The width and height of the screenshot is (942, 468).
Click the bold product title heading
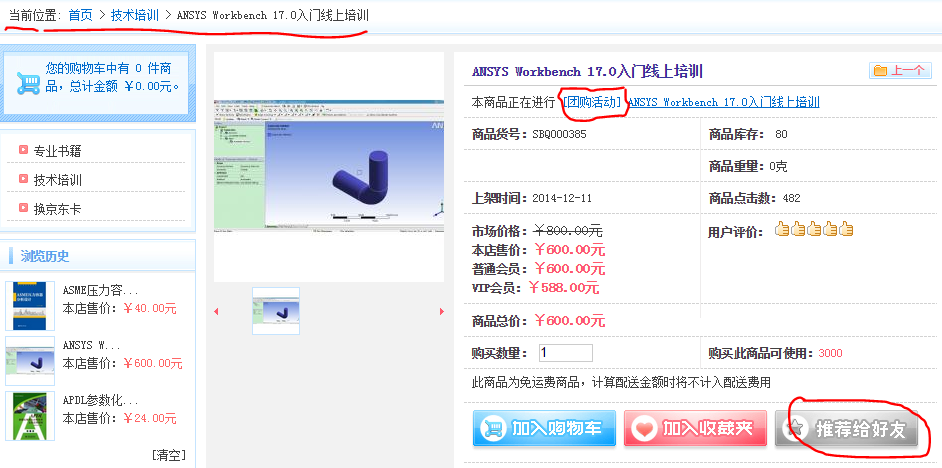(588, 71)
